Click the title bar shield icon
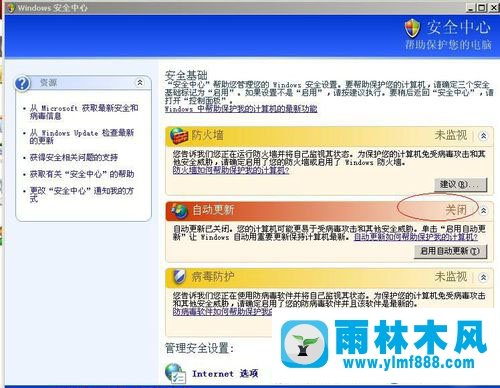The height and width of the screenshot is (388, 500). click(x=11, y=7)
